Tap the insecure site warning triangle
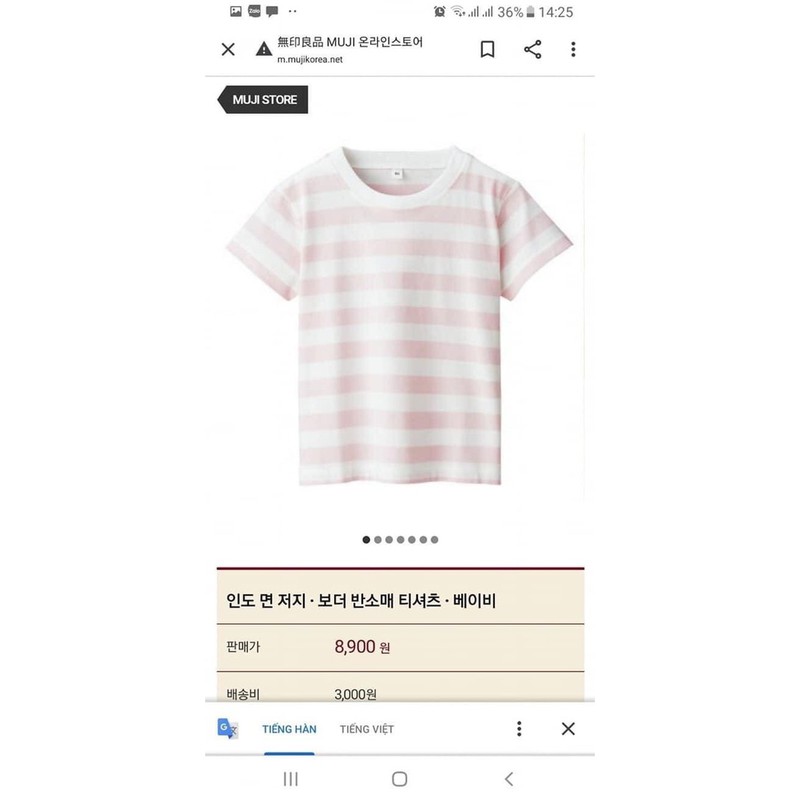Screen dimensions: 800x800 (x=264, y=49)
